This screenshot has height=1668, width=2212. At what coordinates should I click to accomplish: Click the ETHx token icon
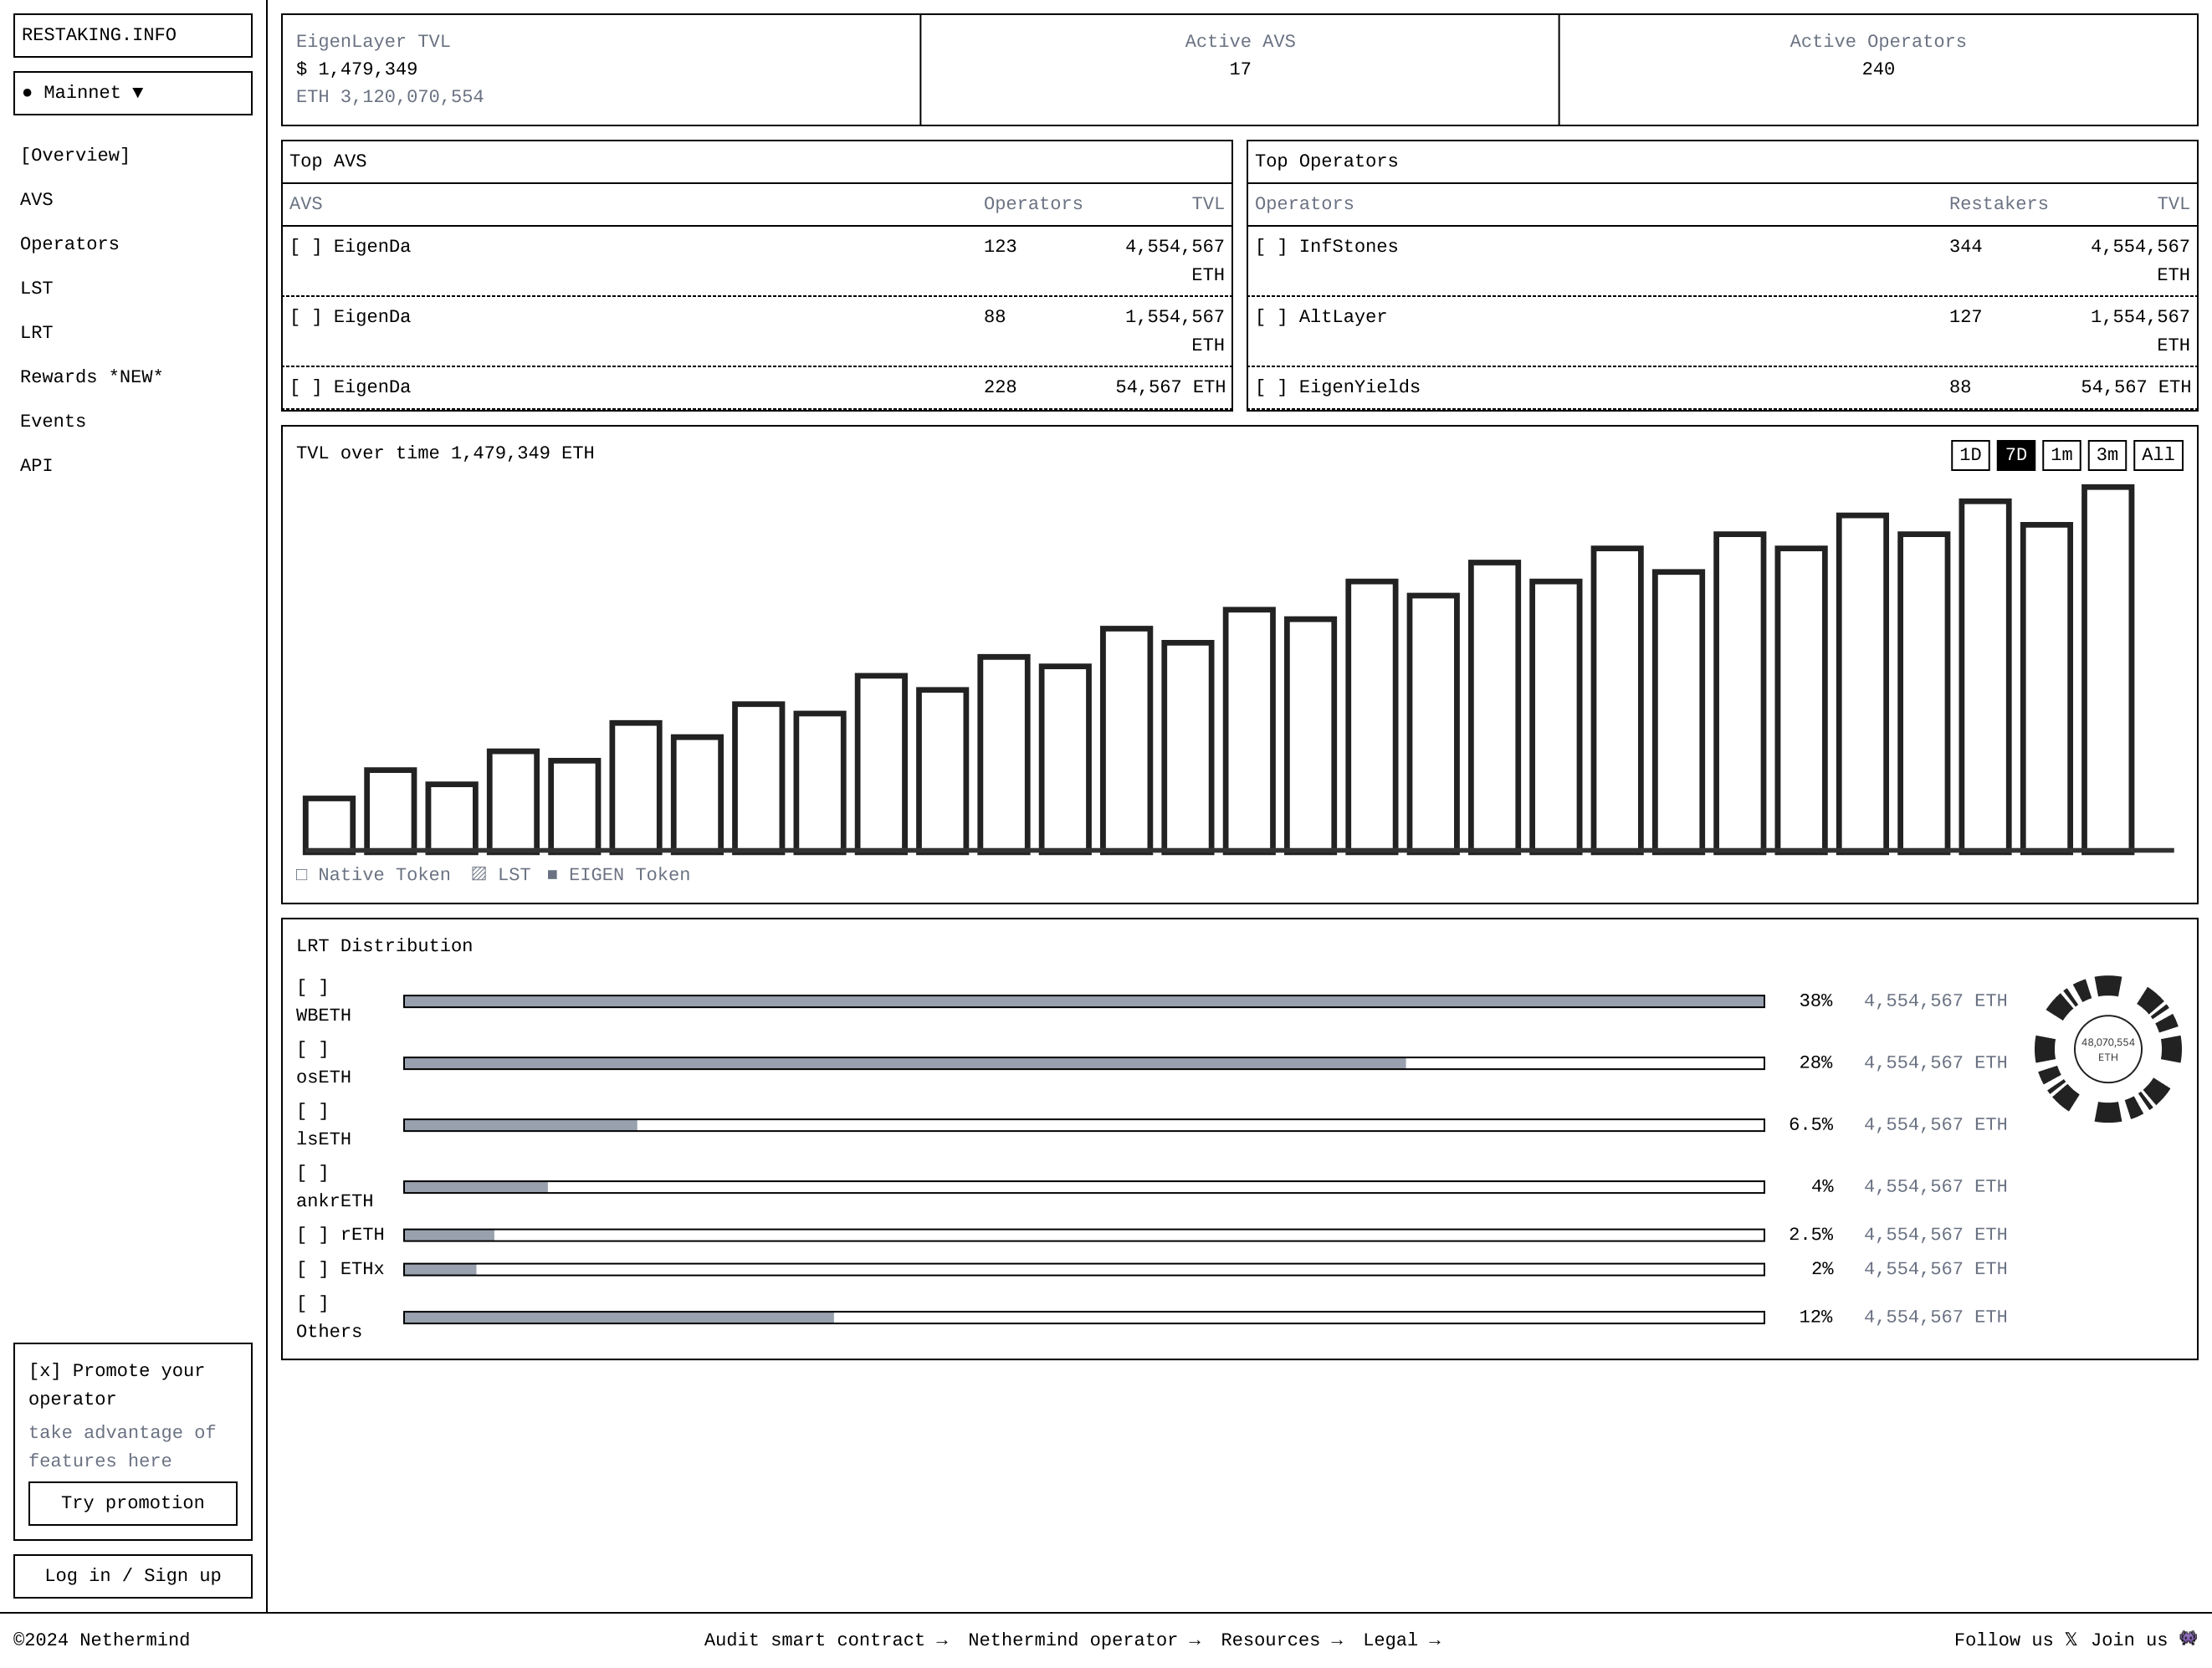coord(312,1269)
